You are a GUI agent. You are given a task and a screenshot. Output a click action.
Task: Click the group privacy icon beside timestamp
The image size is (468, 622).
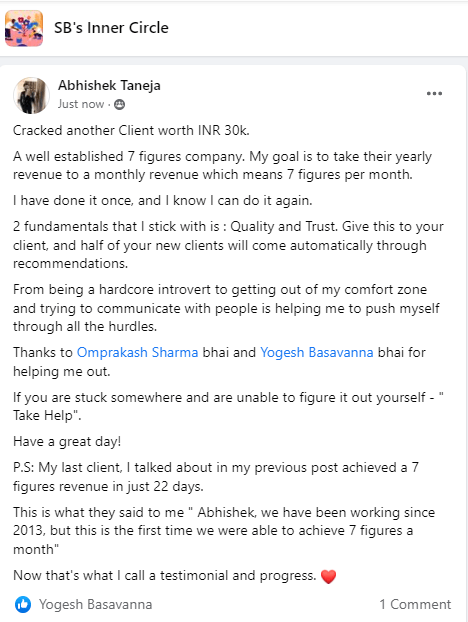119,104
